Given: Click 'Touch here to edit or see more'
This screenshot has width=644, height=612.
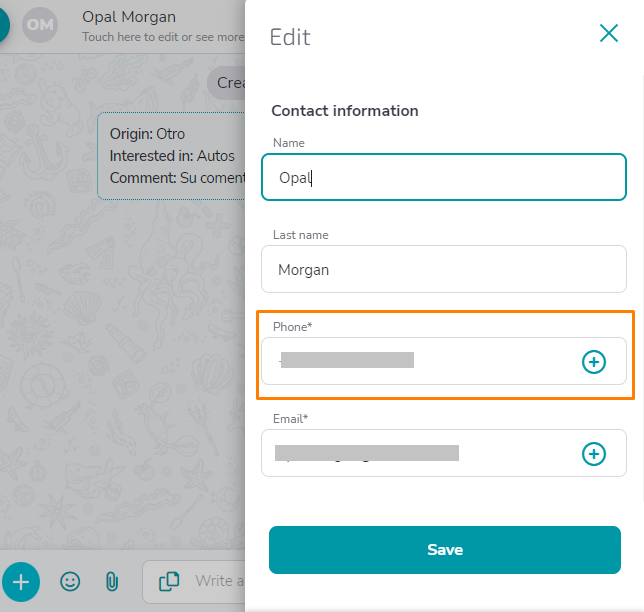Looking at the screenshot, I should coord(163,37).
